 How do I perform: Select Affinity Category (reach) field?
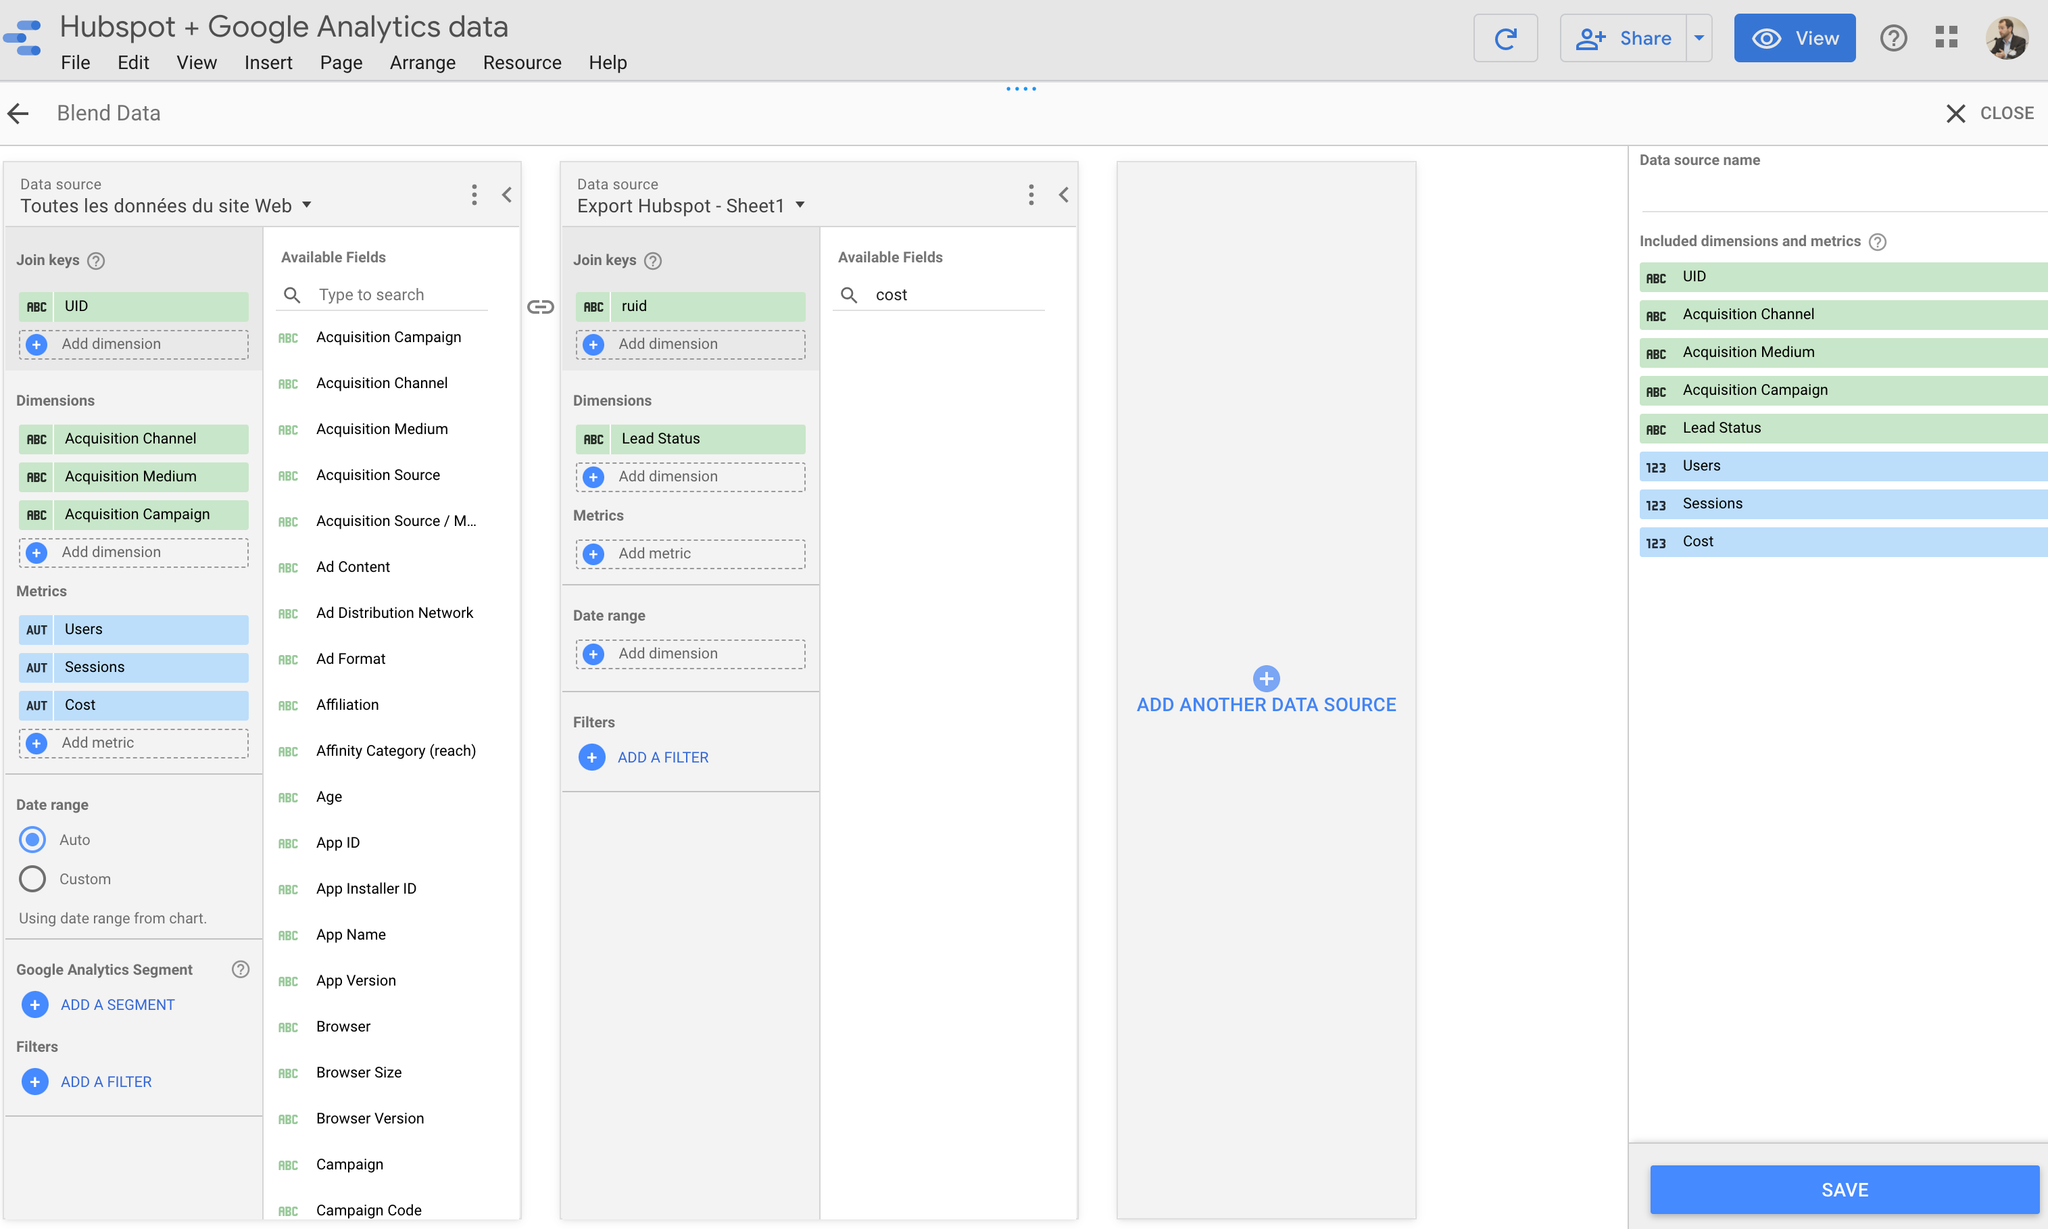click(396, 751)
